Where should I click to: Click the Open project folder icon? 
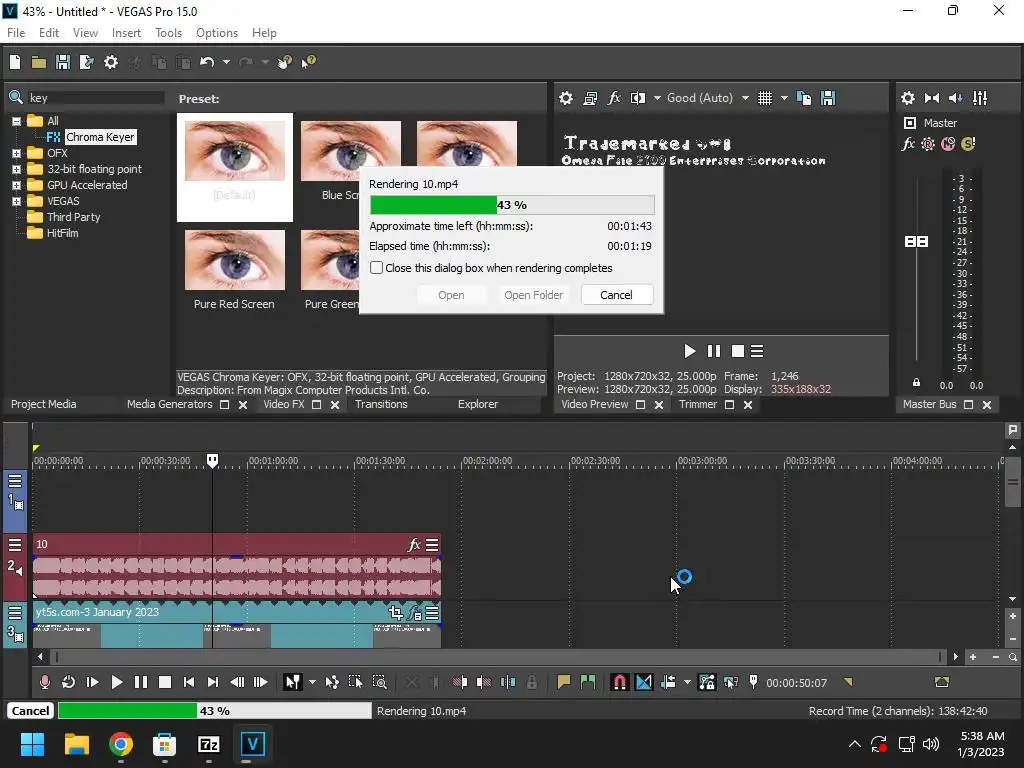pos(39,62)
